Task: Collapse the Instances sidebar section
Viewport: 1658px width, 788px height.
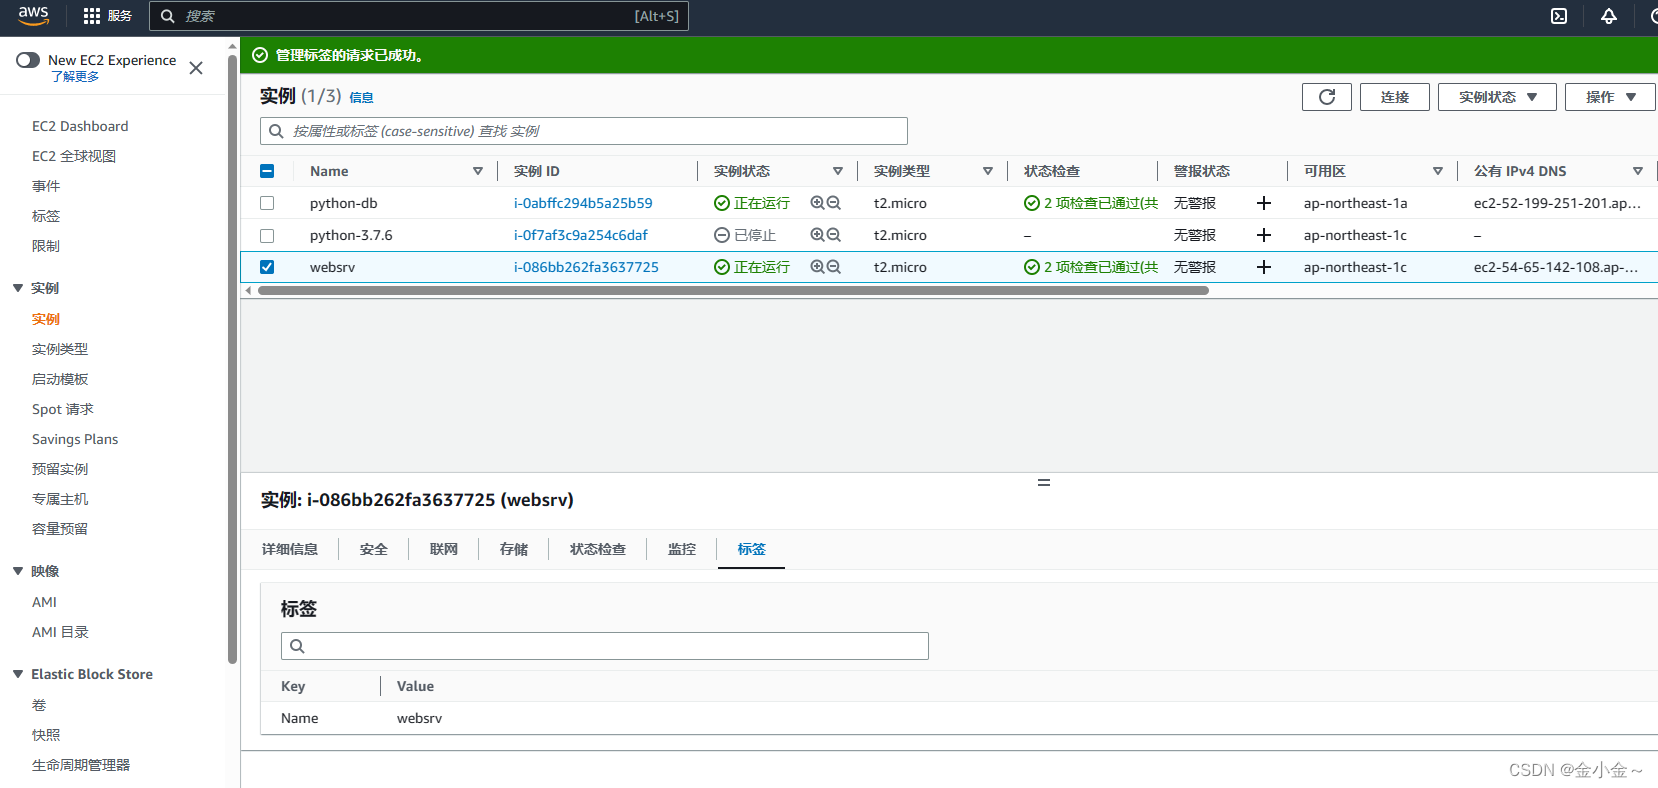Action: [18, 288]
